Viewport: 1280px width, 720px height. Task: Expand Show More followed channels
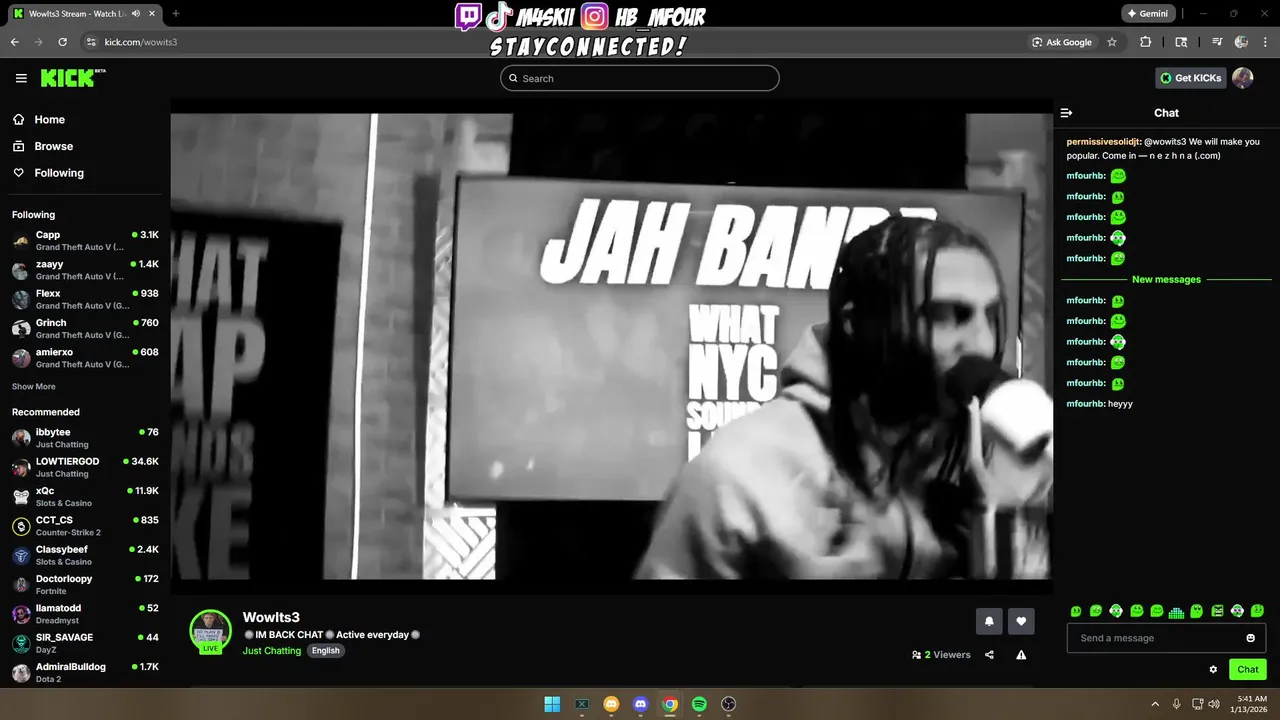coord(34,386)
